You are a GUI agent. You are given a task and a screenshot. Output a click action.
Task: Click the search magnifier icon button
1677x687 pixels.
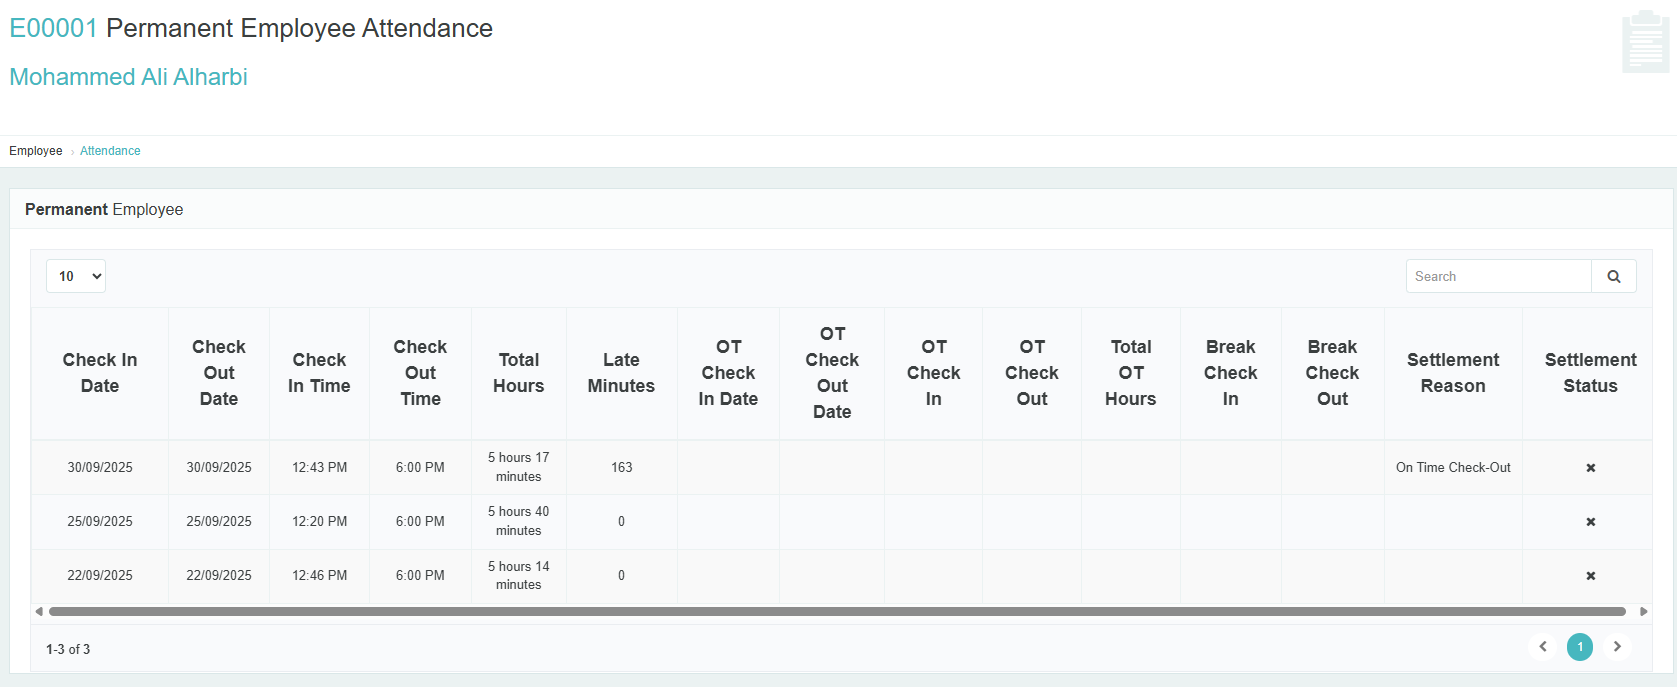click(x=1613, y=277)
